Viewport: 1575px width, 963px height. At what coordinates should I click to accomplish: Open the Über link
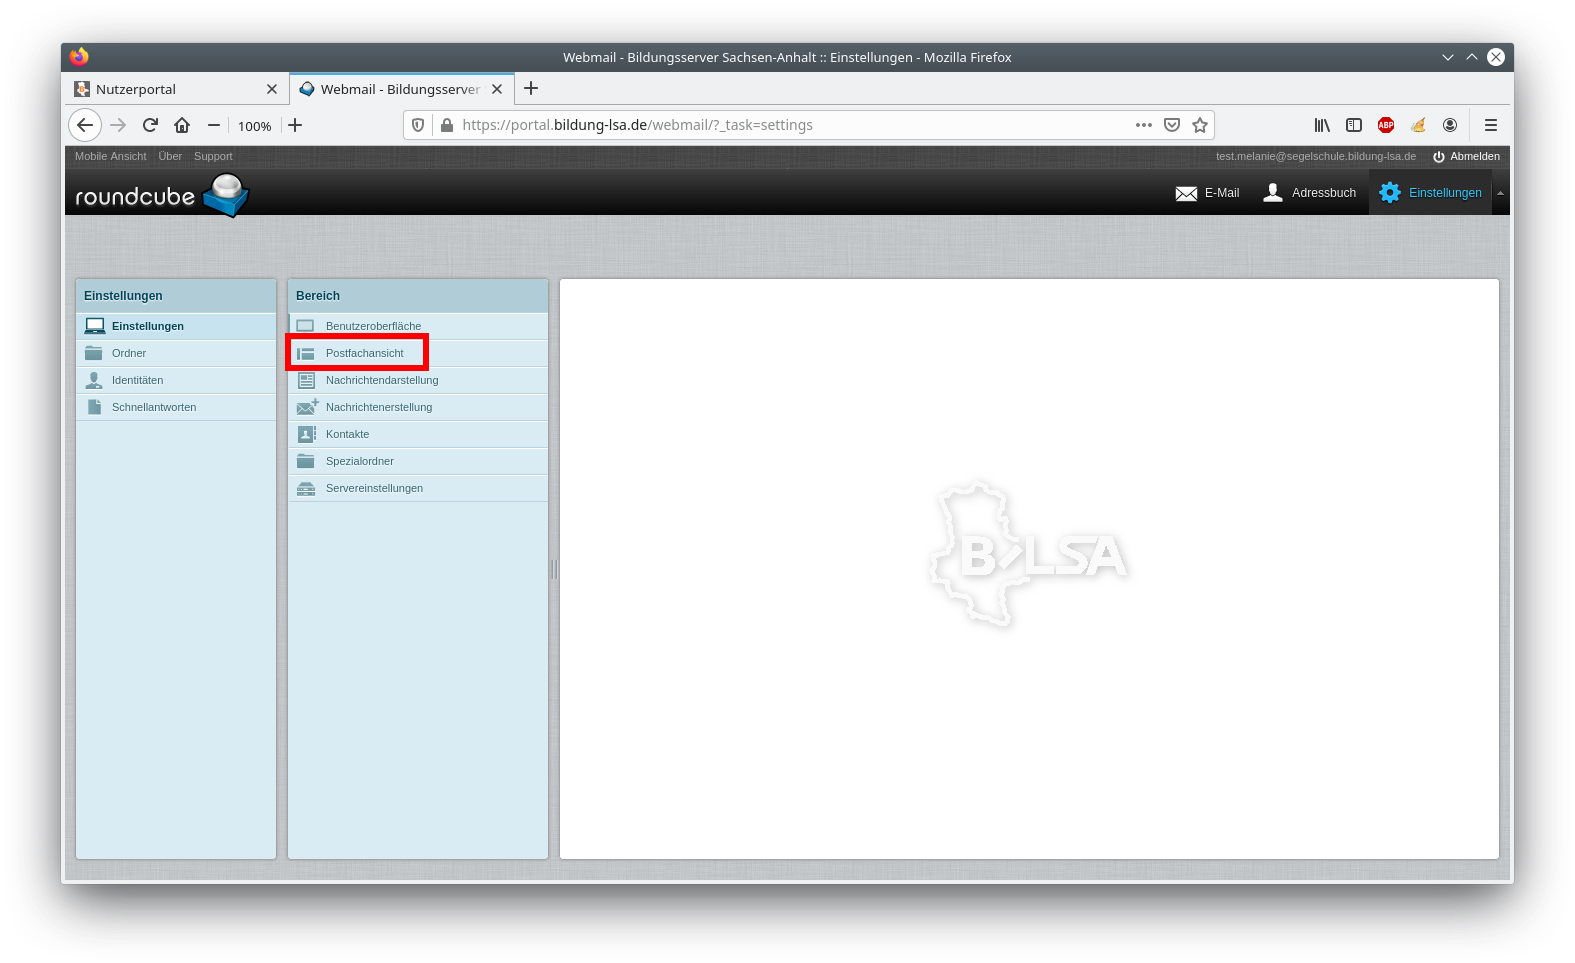(x=170, y=156)
